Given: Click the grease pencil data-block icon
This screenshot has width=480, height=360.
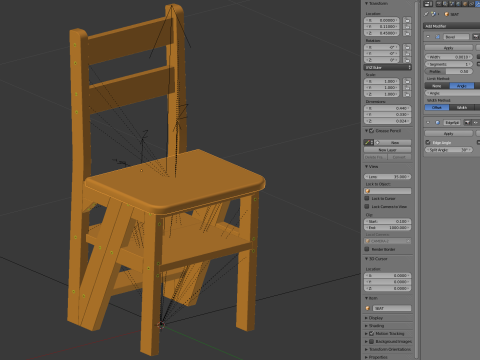Looking at the screenshot, I should coord(368,143).
